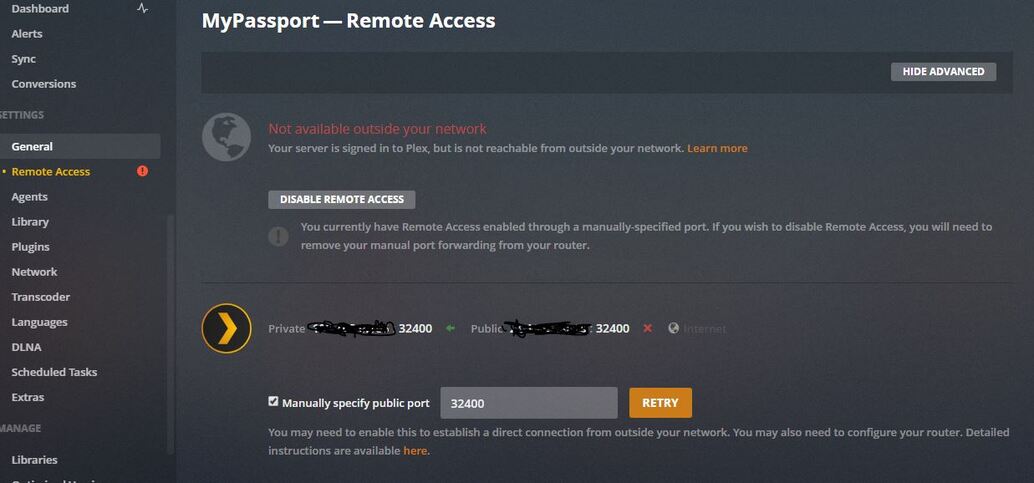Open the detailed instructions 'here' link
Viewport: 1034px width, 483px height.
coord(414,451)
